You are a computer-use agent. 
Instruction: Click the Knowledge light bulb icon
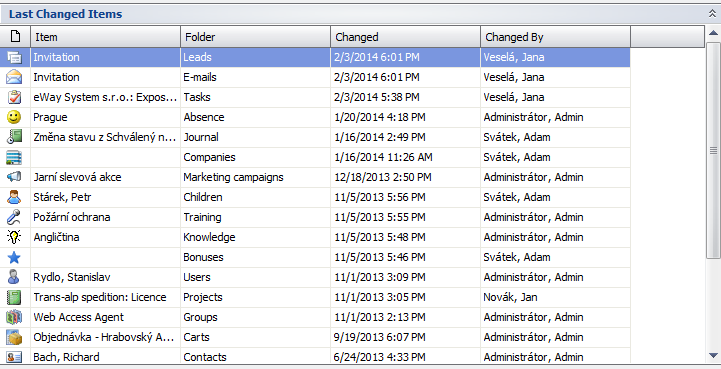tap(14, 237)
